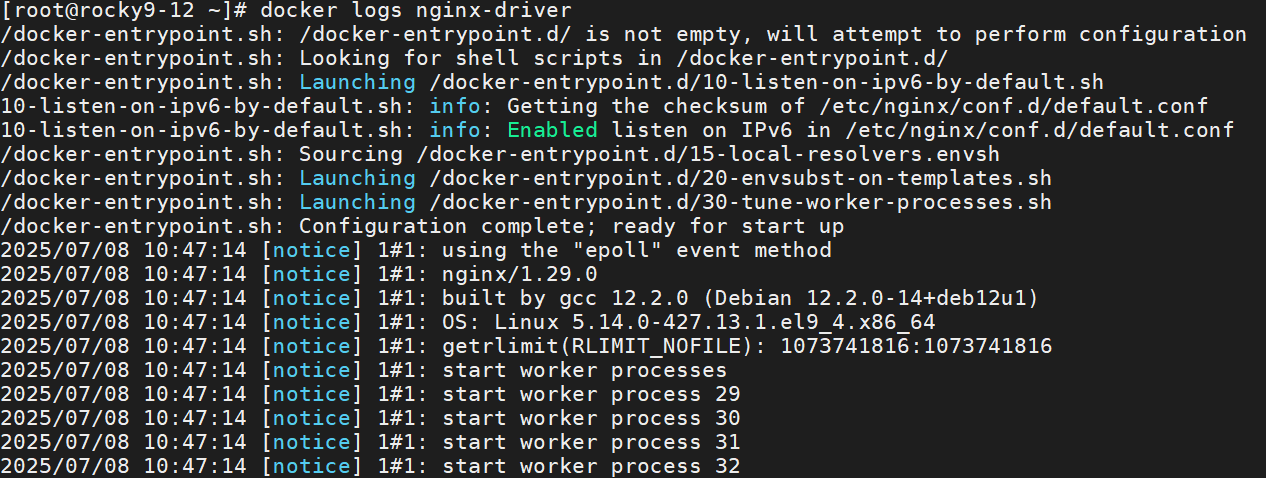The width and height of the screenshot is (1266, 478).
Task: Click "listen on IPv6 in /etc/nginx/conf.d/default.conf" text
Action: click(923, 131)
